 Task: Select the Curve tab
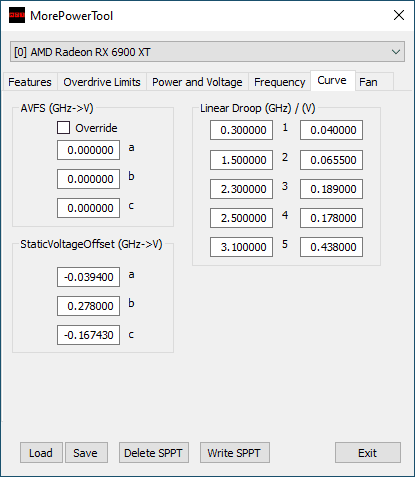[332, 80]
